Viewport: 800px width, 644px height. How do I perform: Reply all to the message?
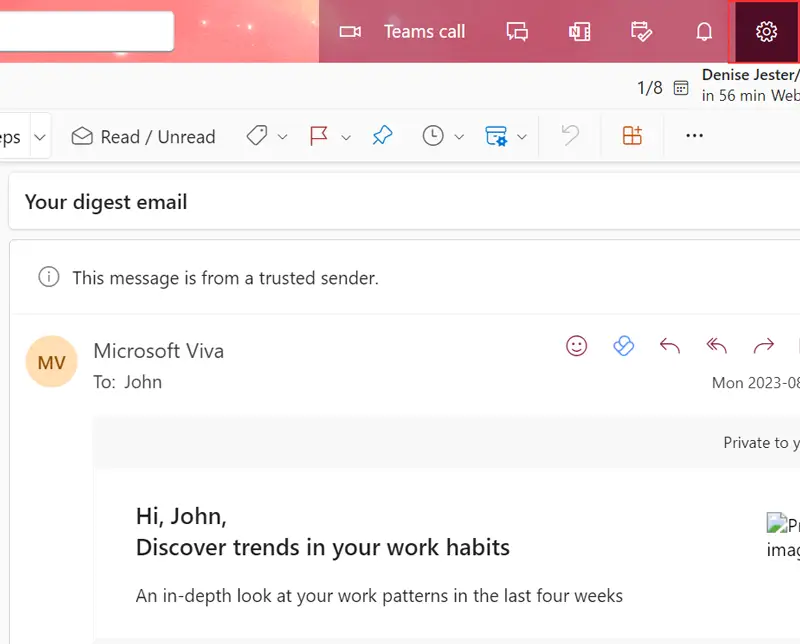tap(717, 346)
